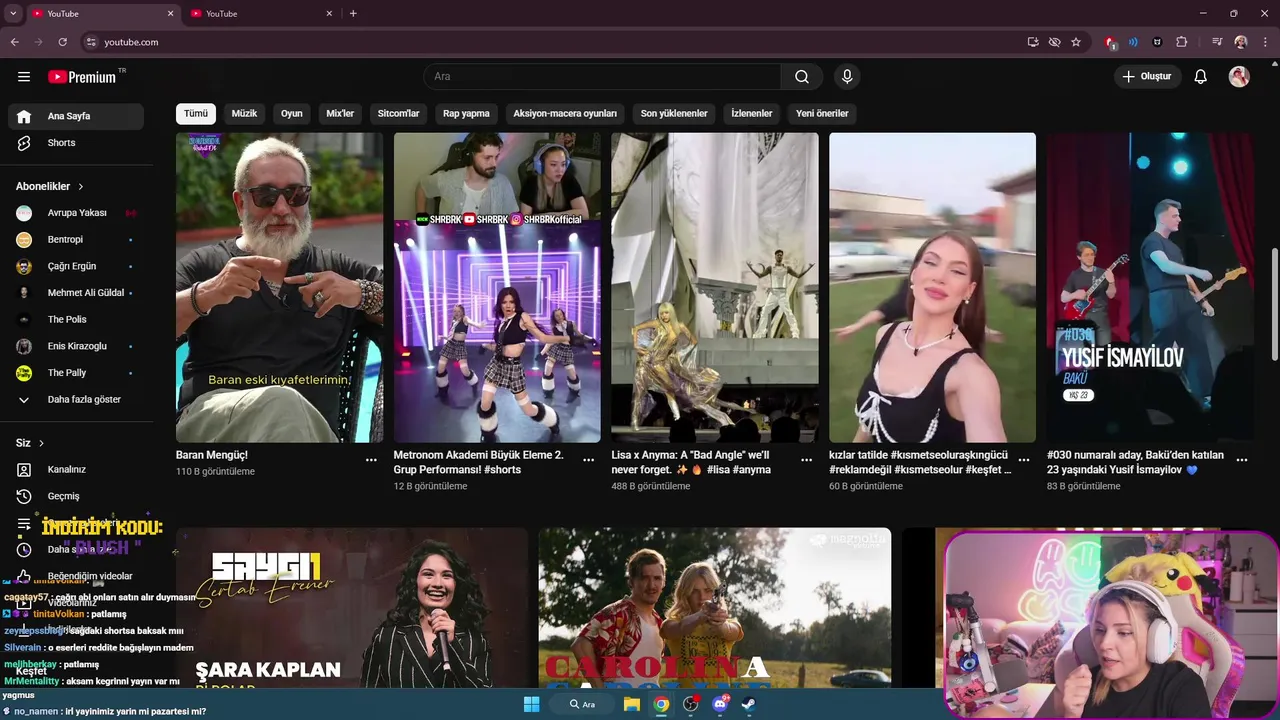Select the Müzik filter chip
The height and width of the screenshot is (720, 1280).
tap(244, 113)
